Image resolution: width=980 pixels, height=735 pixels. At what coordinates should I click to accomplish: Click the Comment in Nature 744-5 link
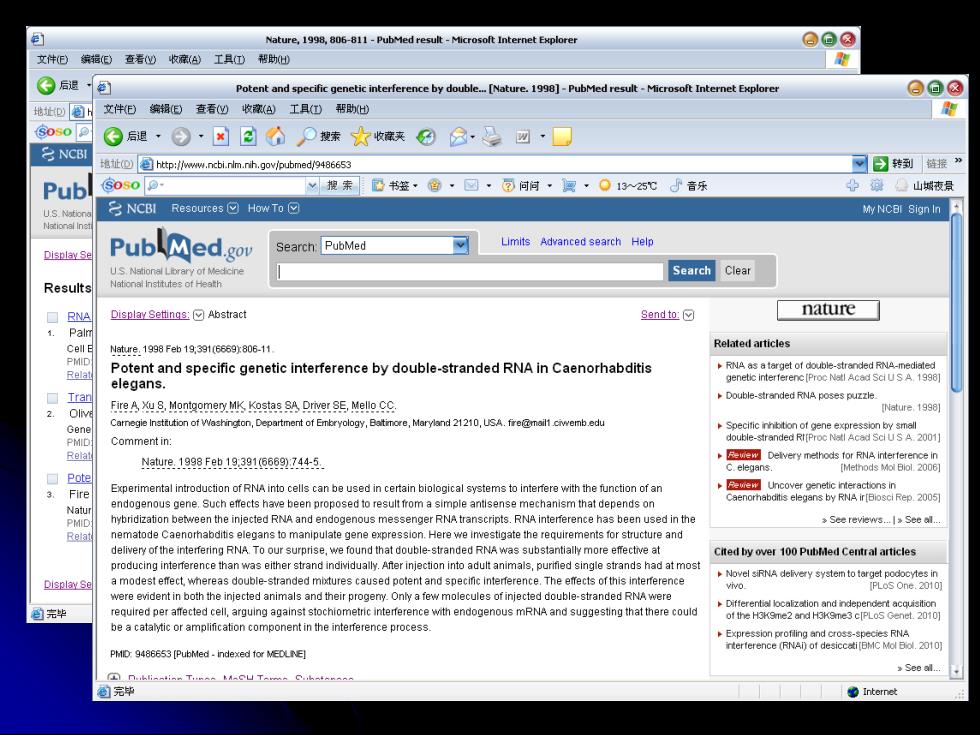(x=231, y=462)
